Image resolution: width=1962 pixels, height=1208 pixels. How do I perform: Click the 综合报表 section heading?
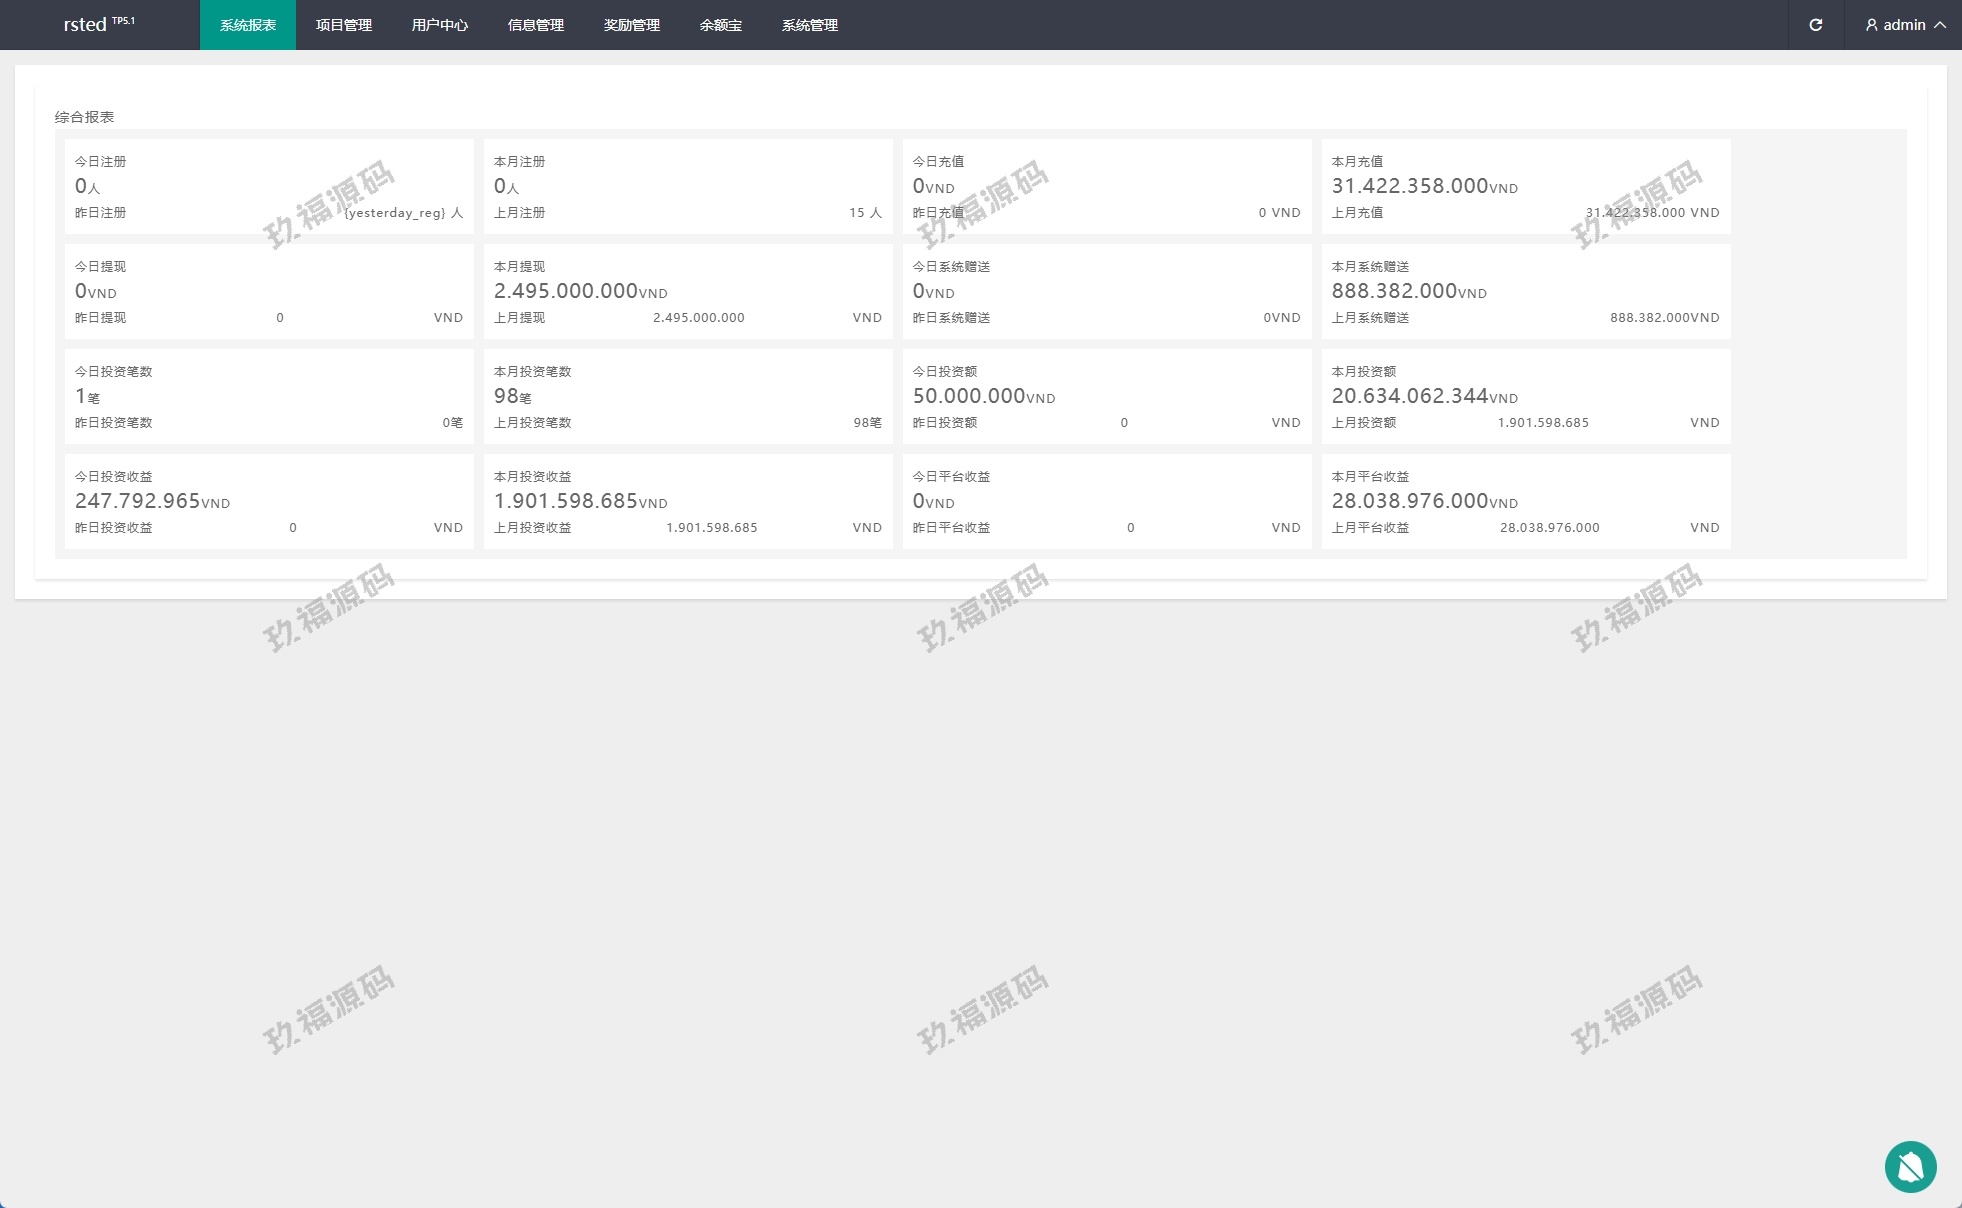[x=84, y=117]
